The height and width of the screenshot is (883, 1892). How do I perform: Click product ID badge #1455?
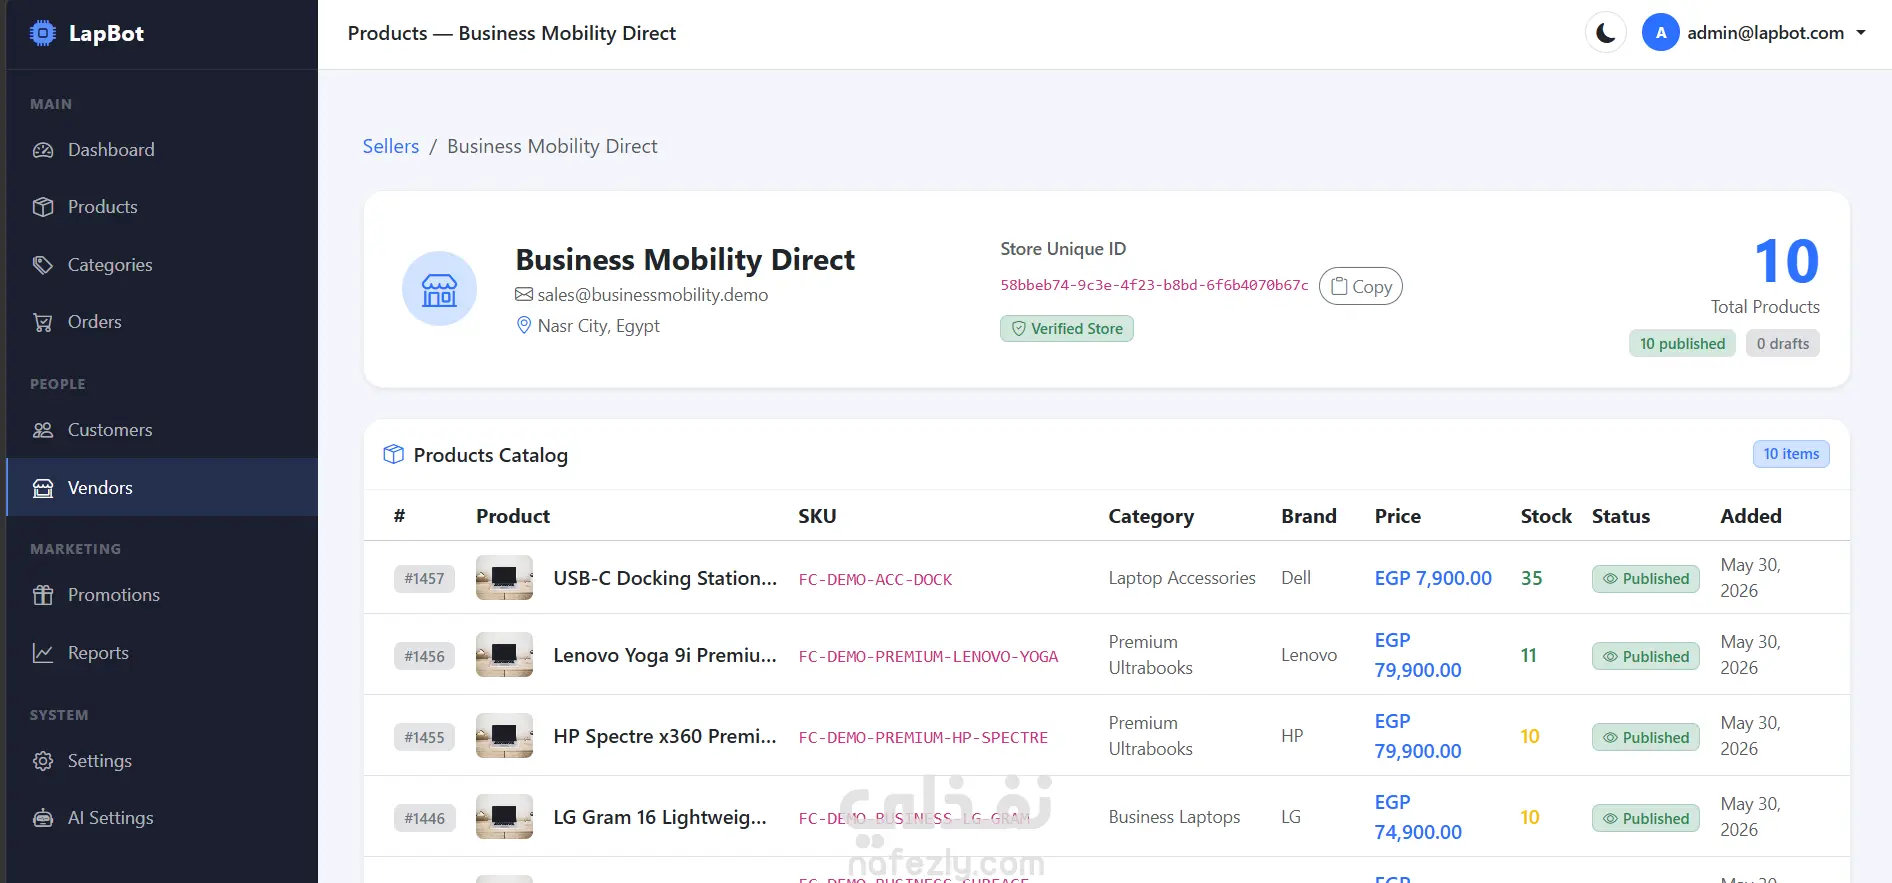click(424, 738)
